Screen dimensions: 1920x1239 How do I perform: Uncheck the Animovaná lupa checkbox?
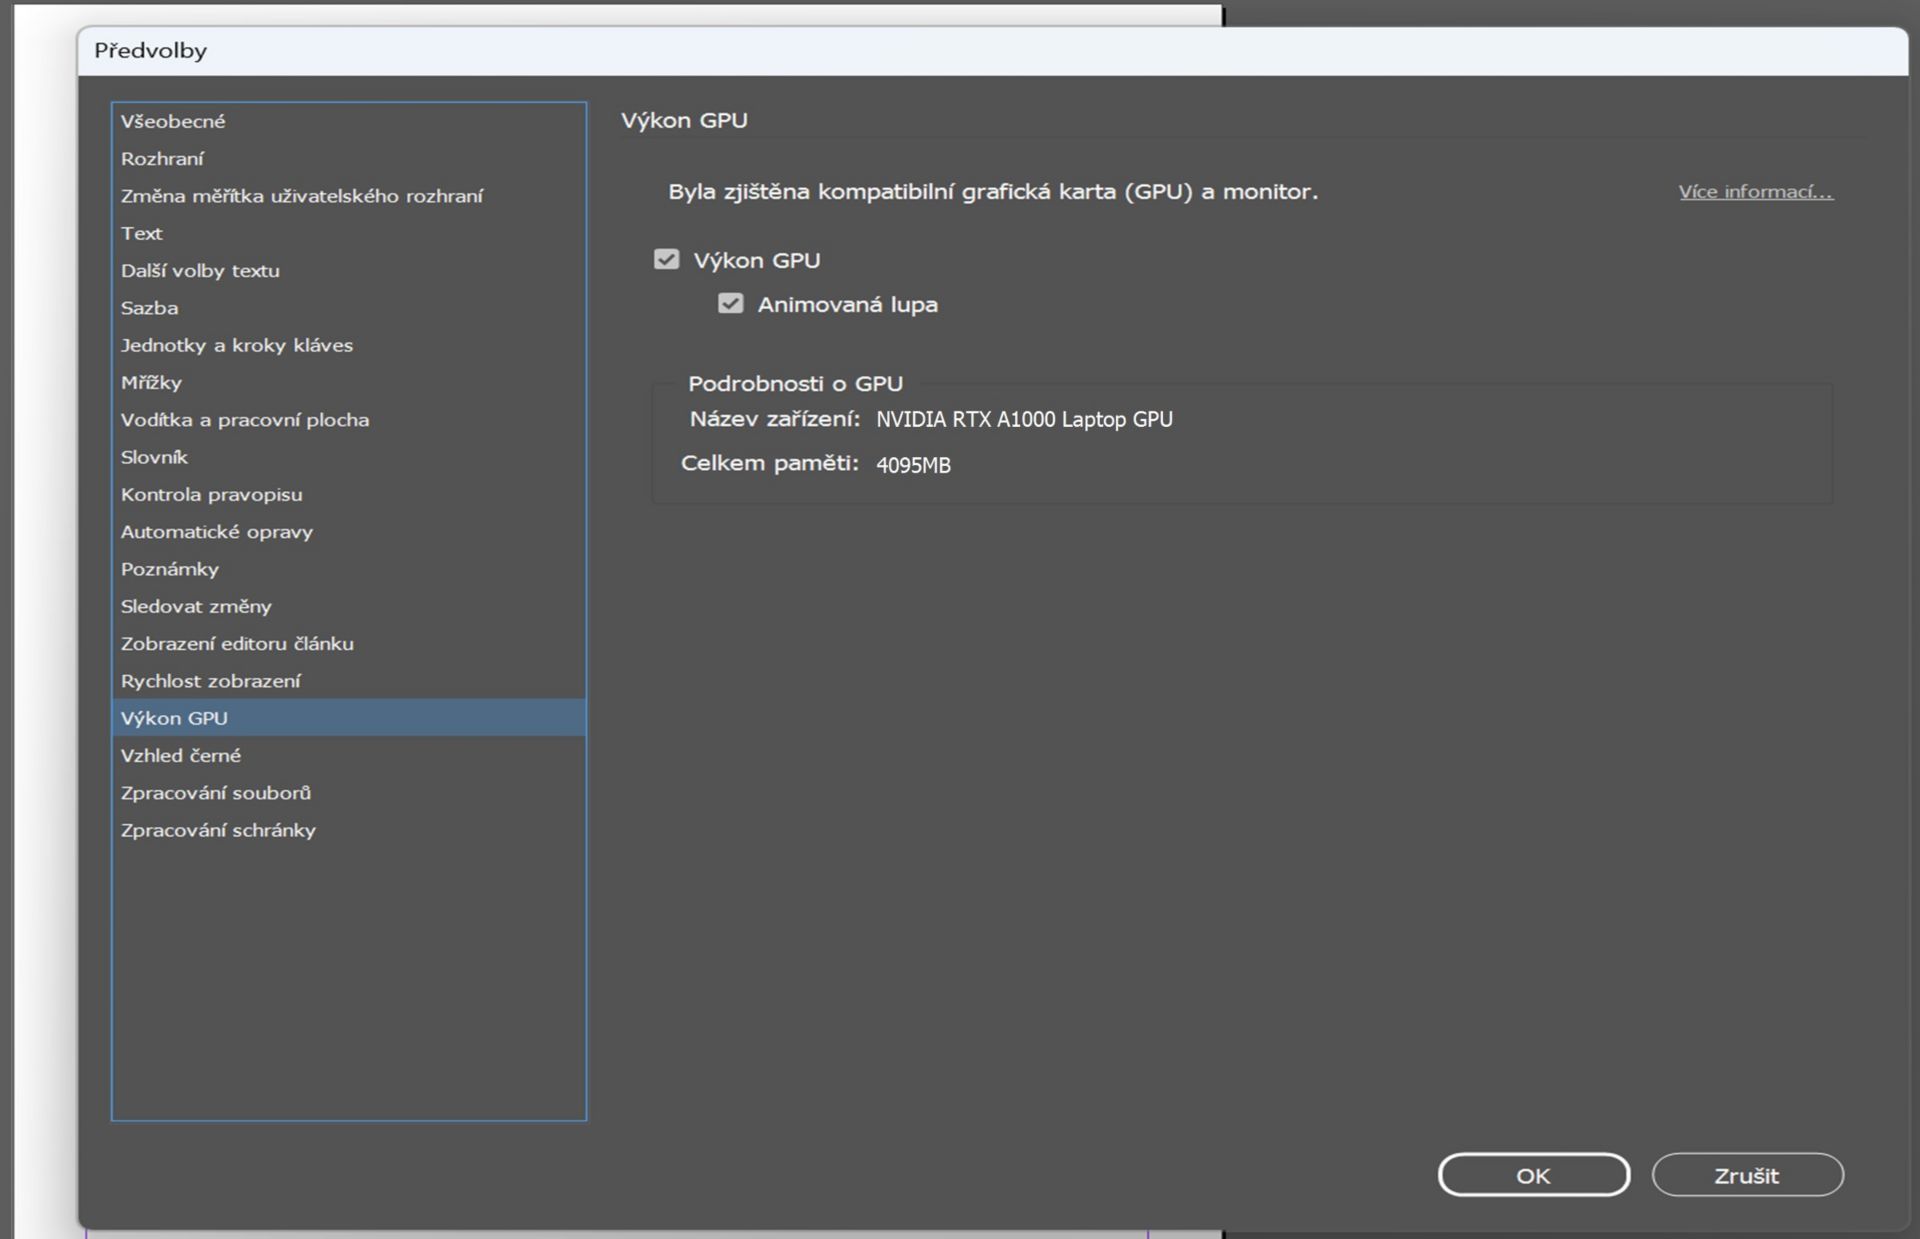point(730,304)
